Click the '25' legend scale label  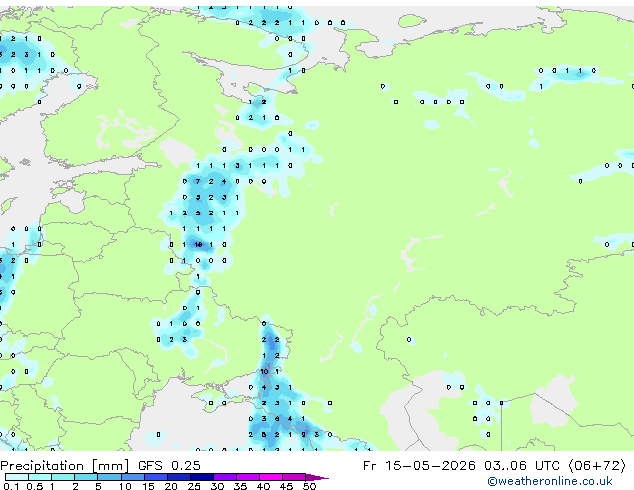[194, 486]
